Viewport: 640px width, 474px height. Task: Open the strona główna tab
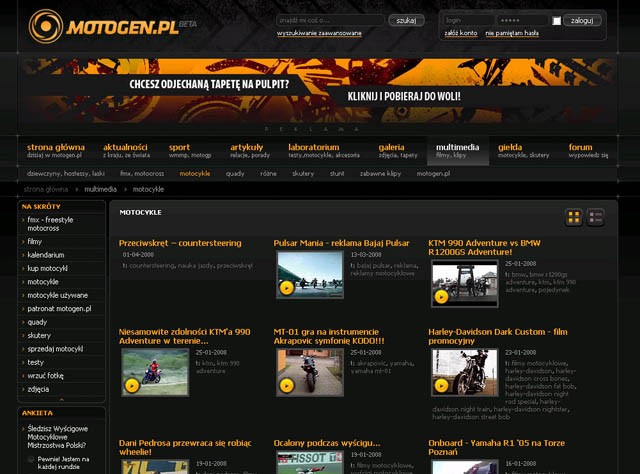pyautogui.click(x=56, y=151)
